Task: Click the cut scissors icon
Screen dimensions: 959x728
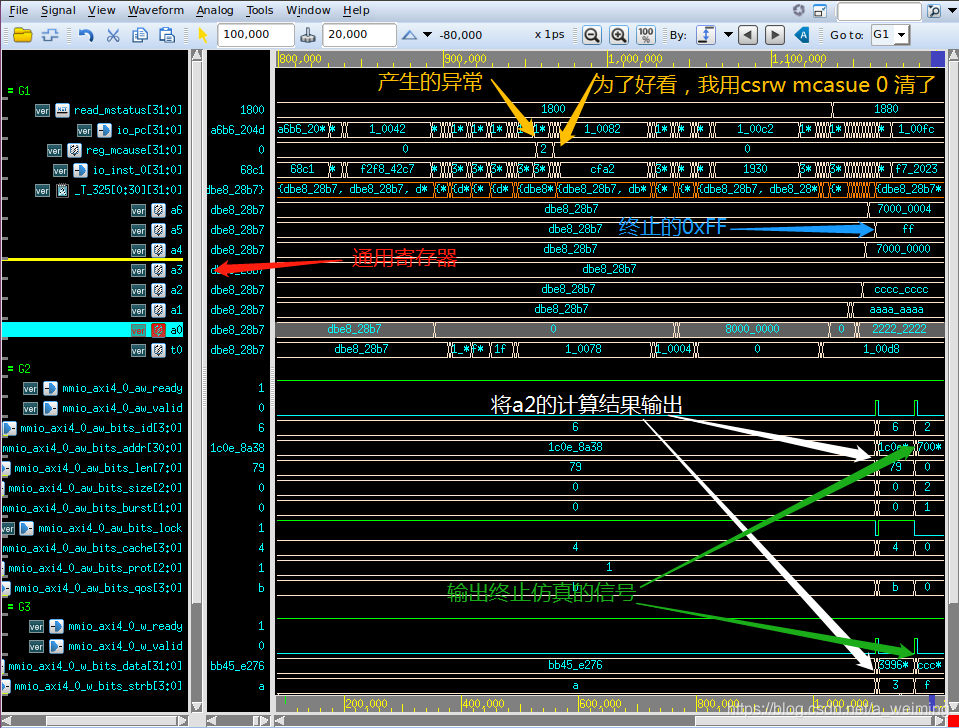Action: (x=113, y=35)
